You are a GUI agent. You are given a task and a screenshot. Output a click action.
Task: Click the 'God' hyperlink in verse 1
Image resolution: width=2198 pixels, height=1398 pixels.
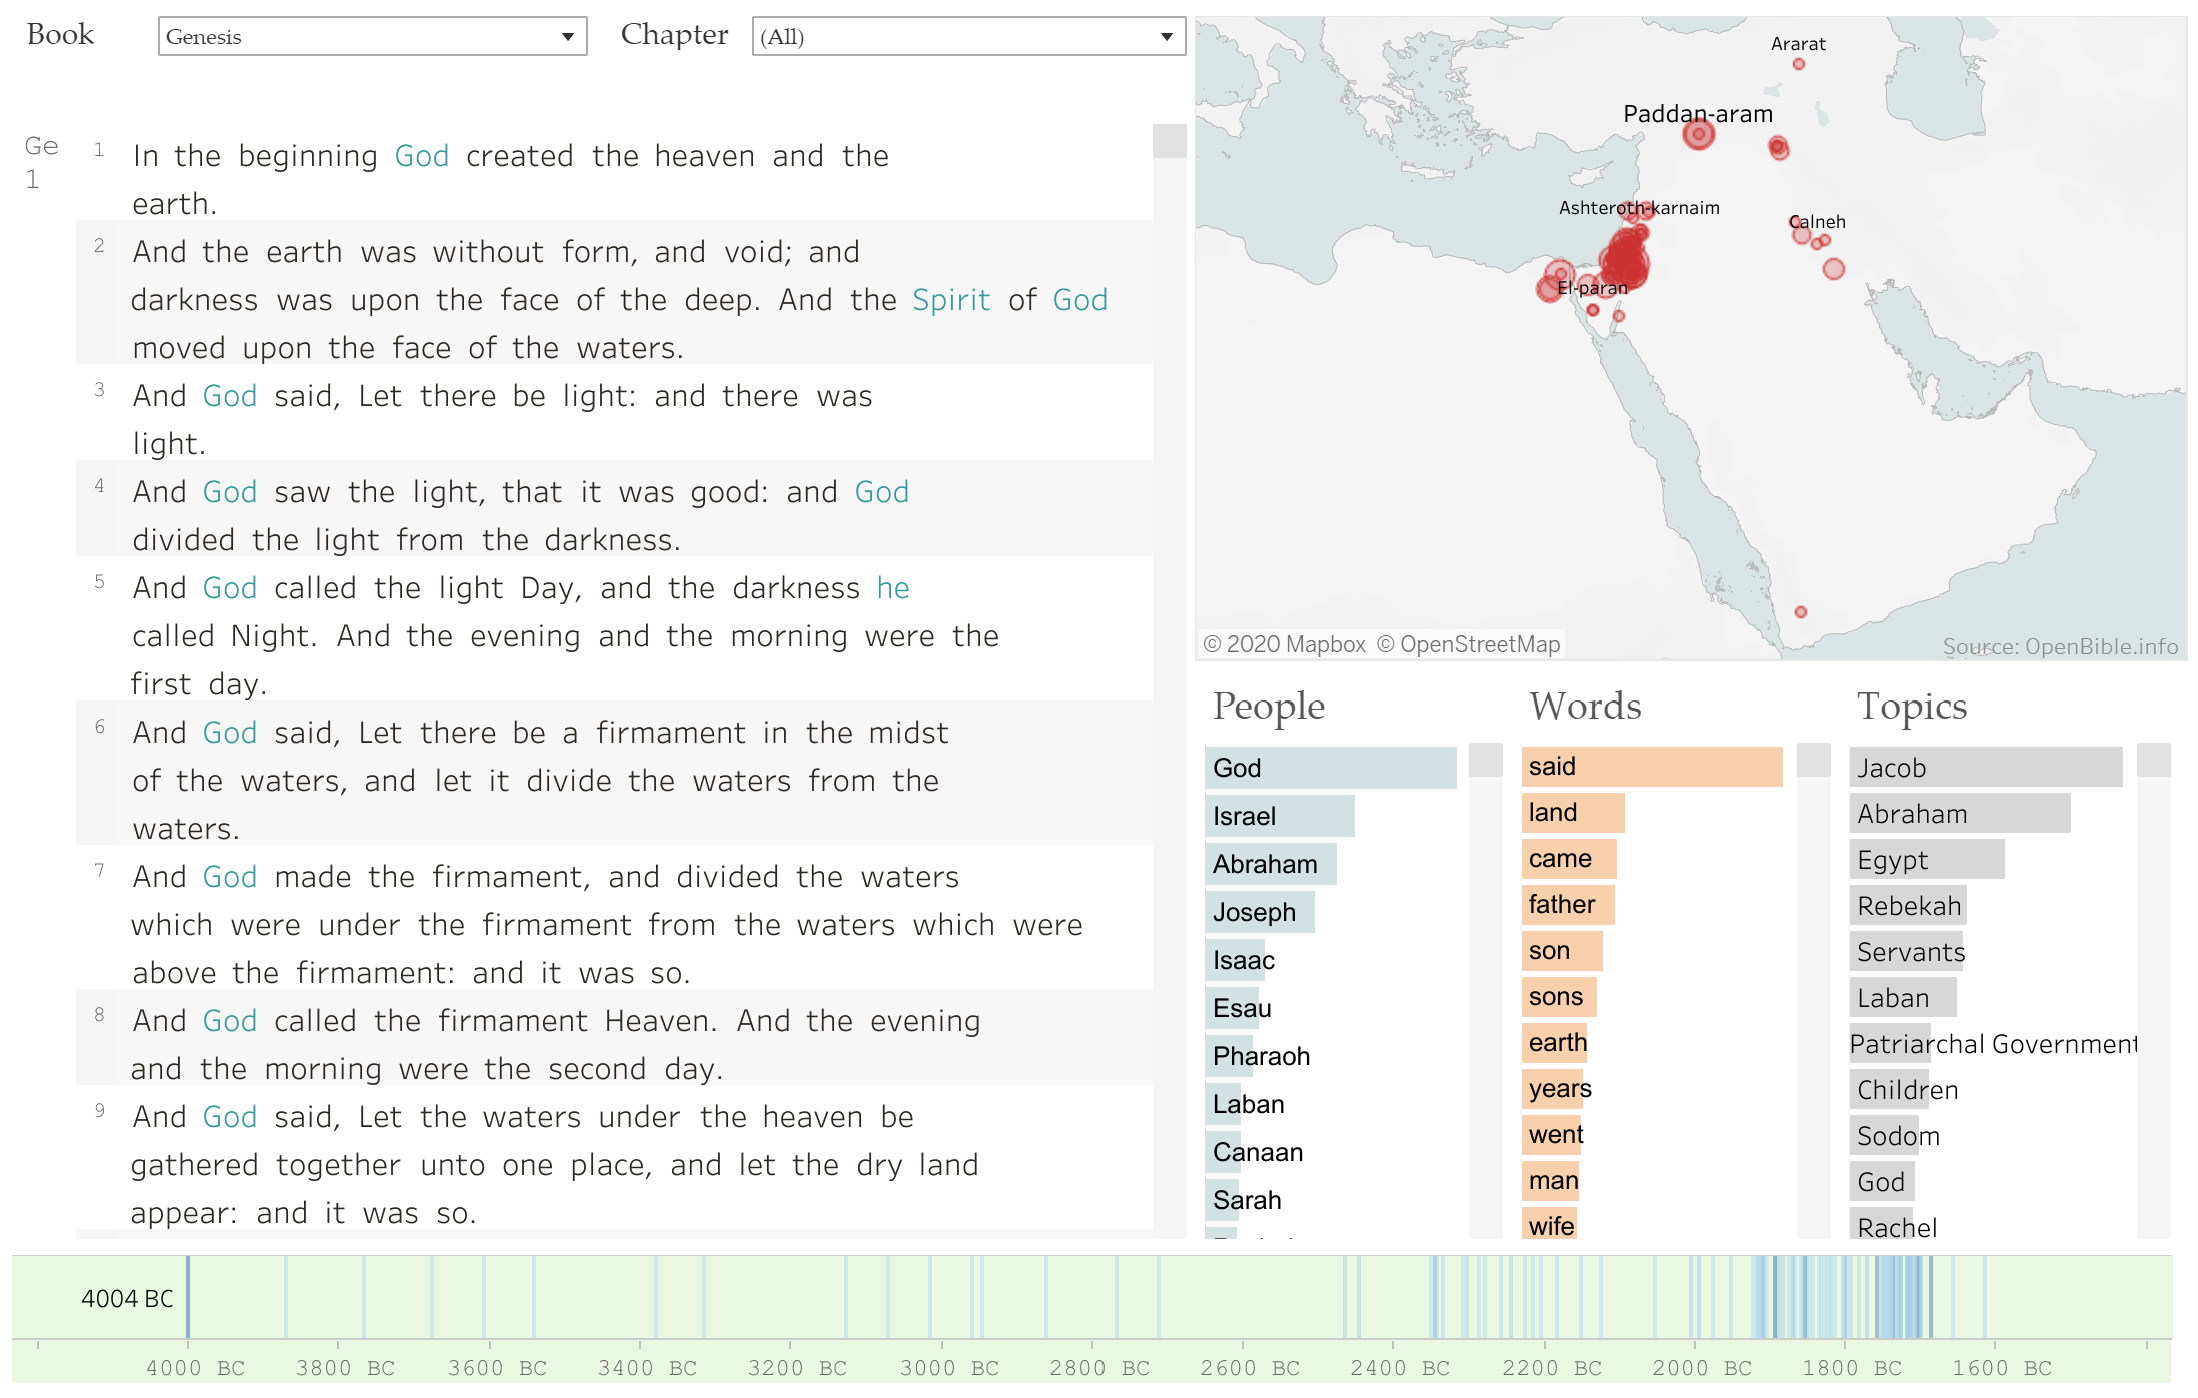421,156
